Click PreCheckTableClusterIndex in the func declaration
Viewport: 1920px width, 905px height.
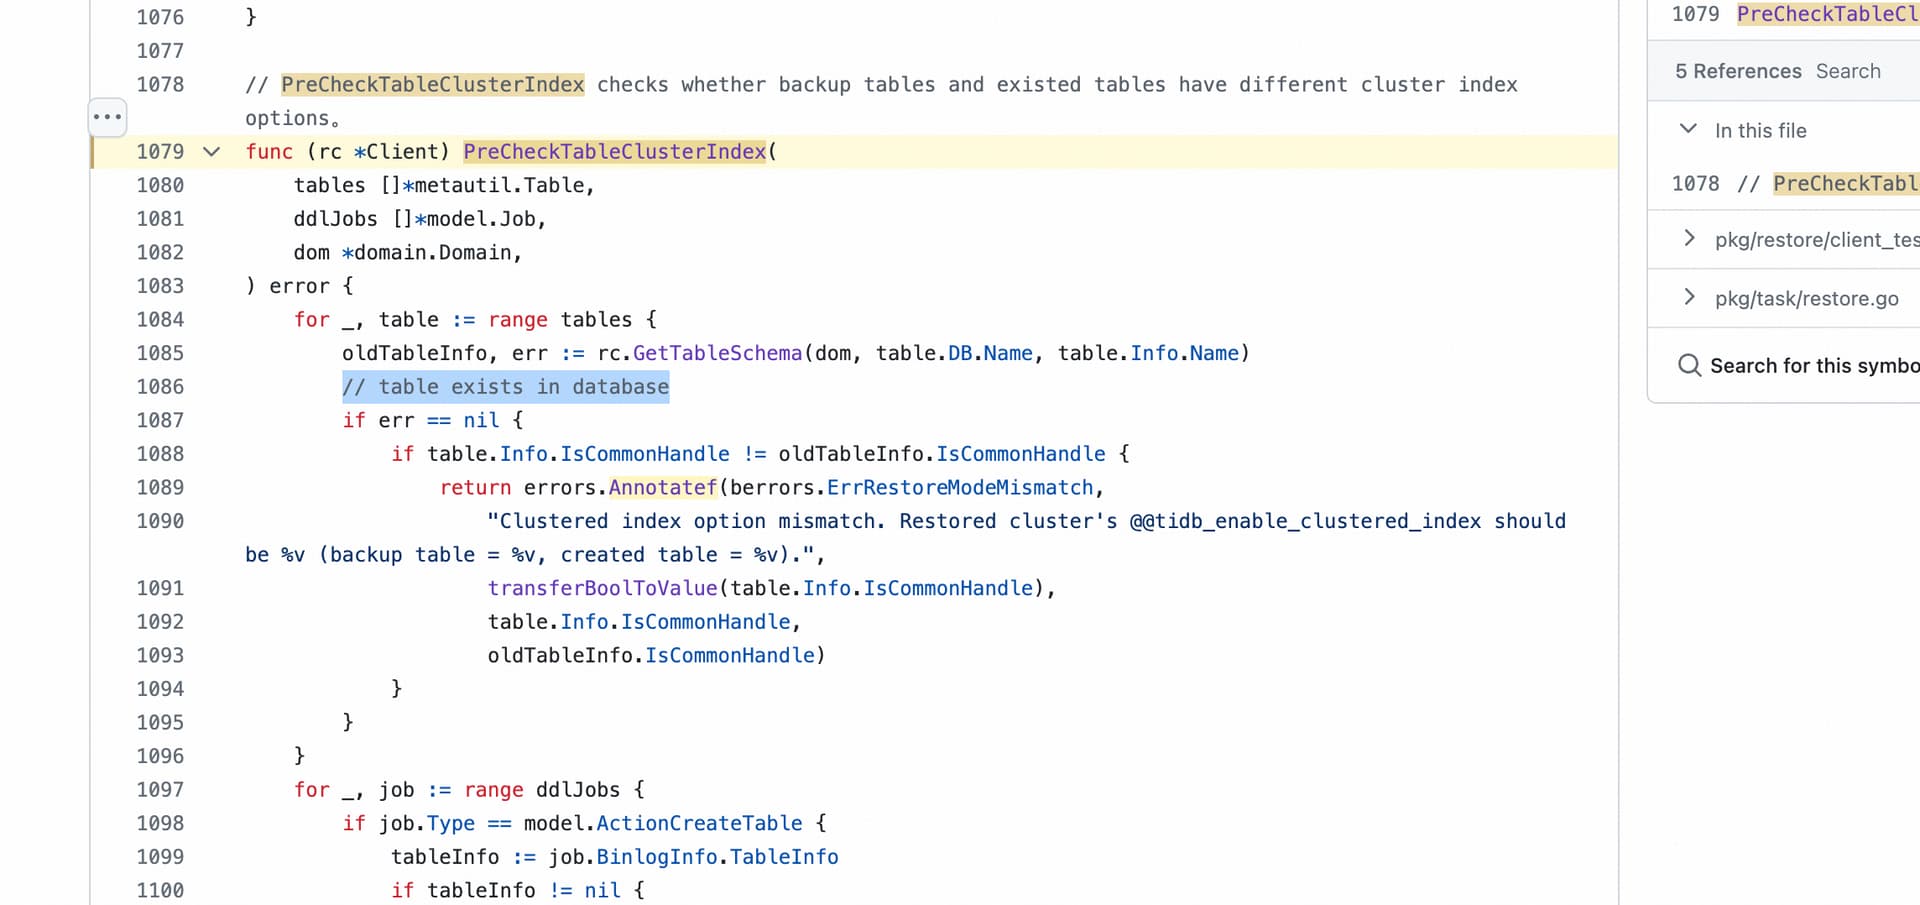coord(614,152)
